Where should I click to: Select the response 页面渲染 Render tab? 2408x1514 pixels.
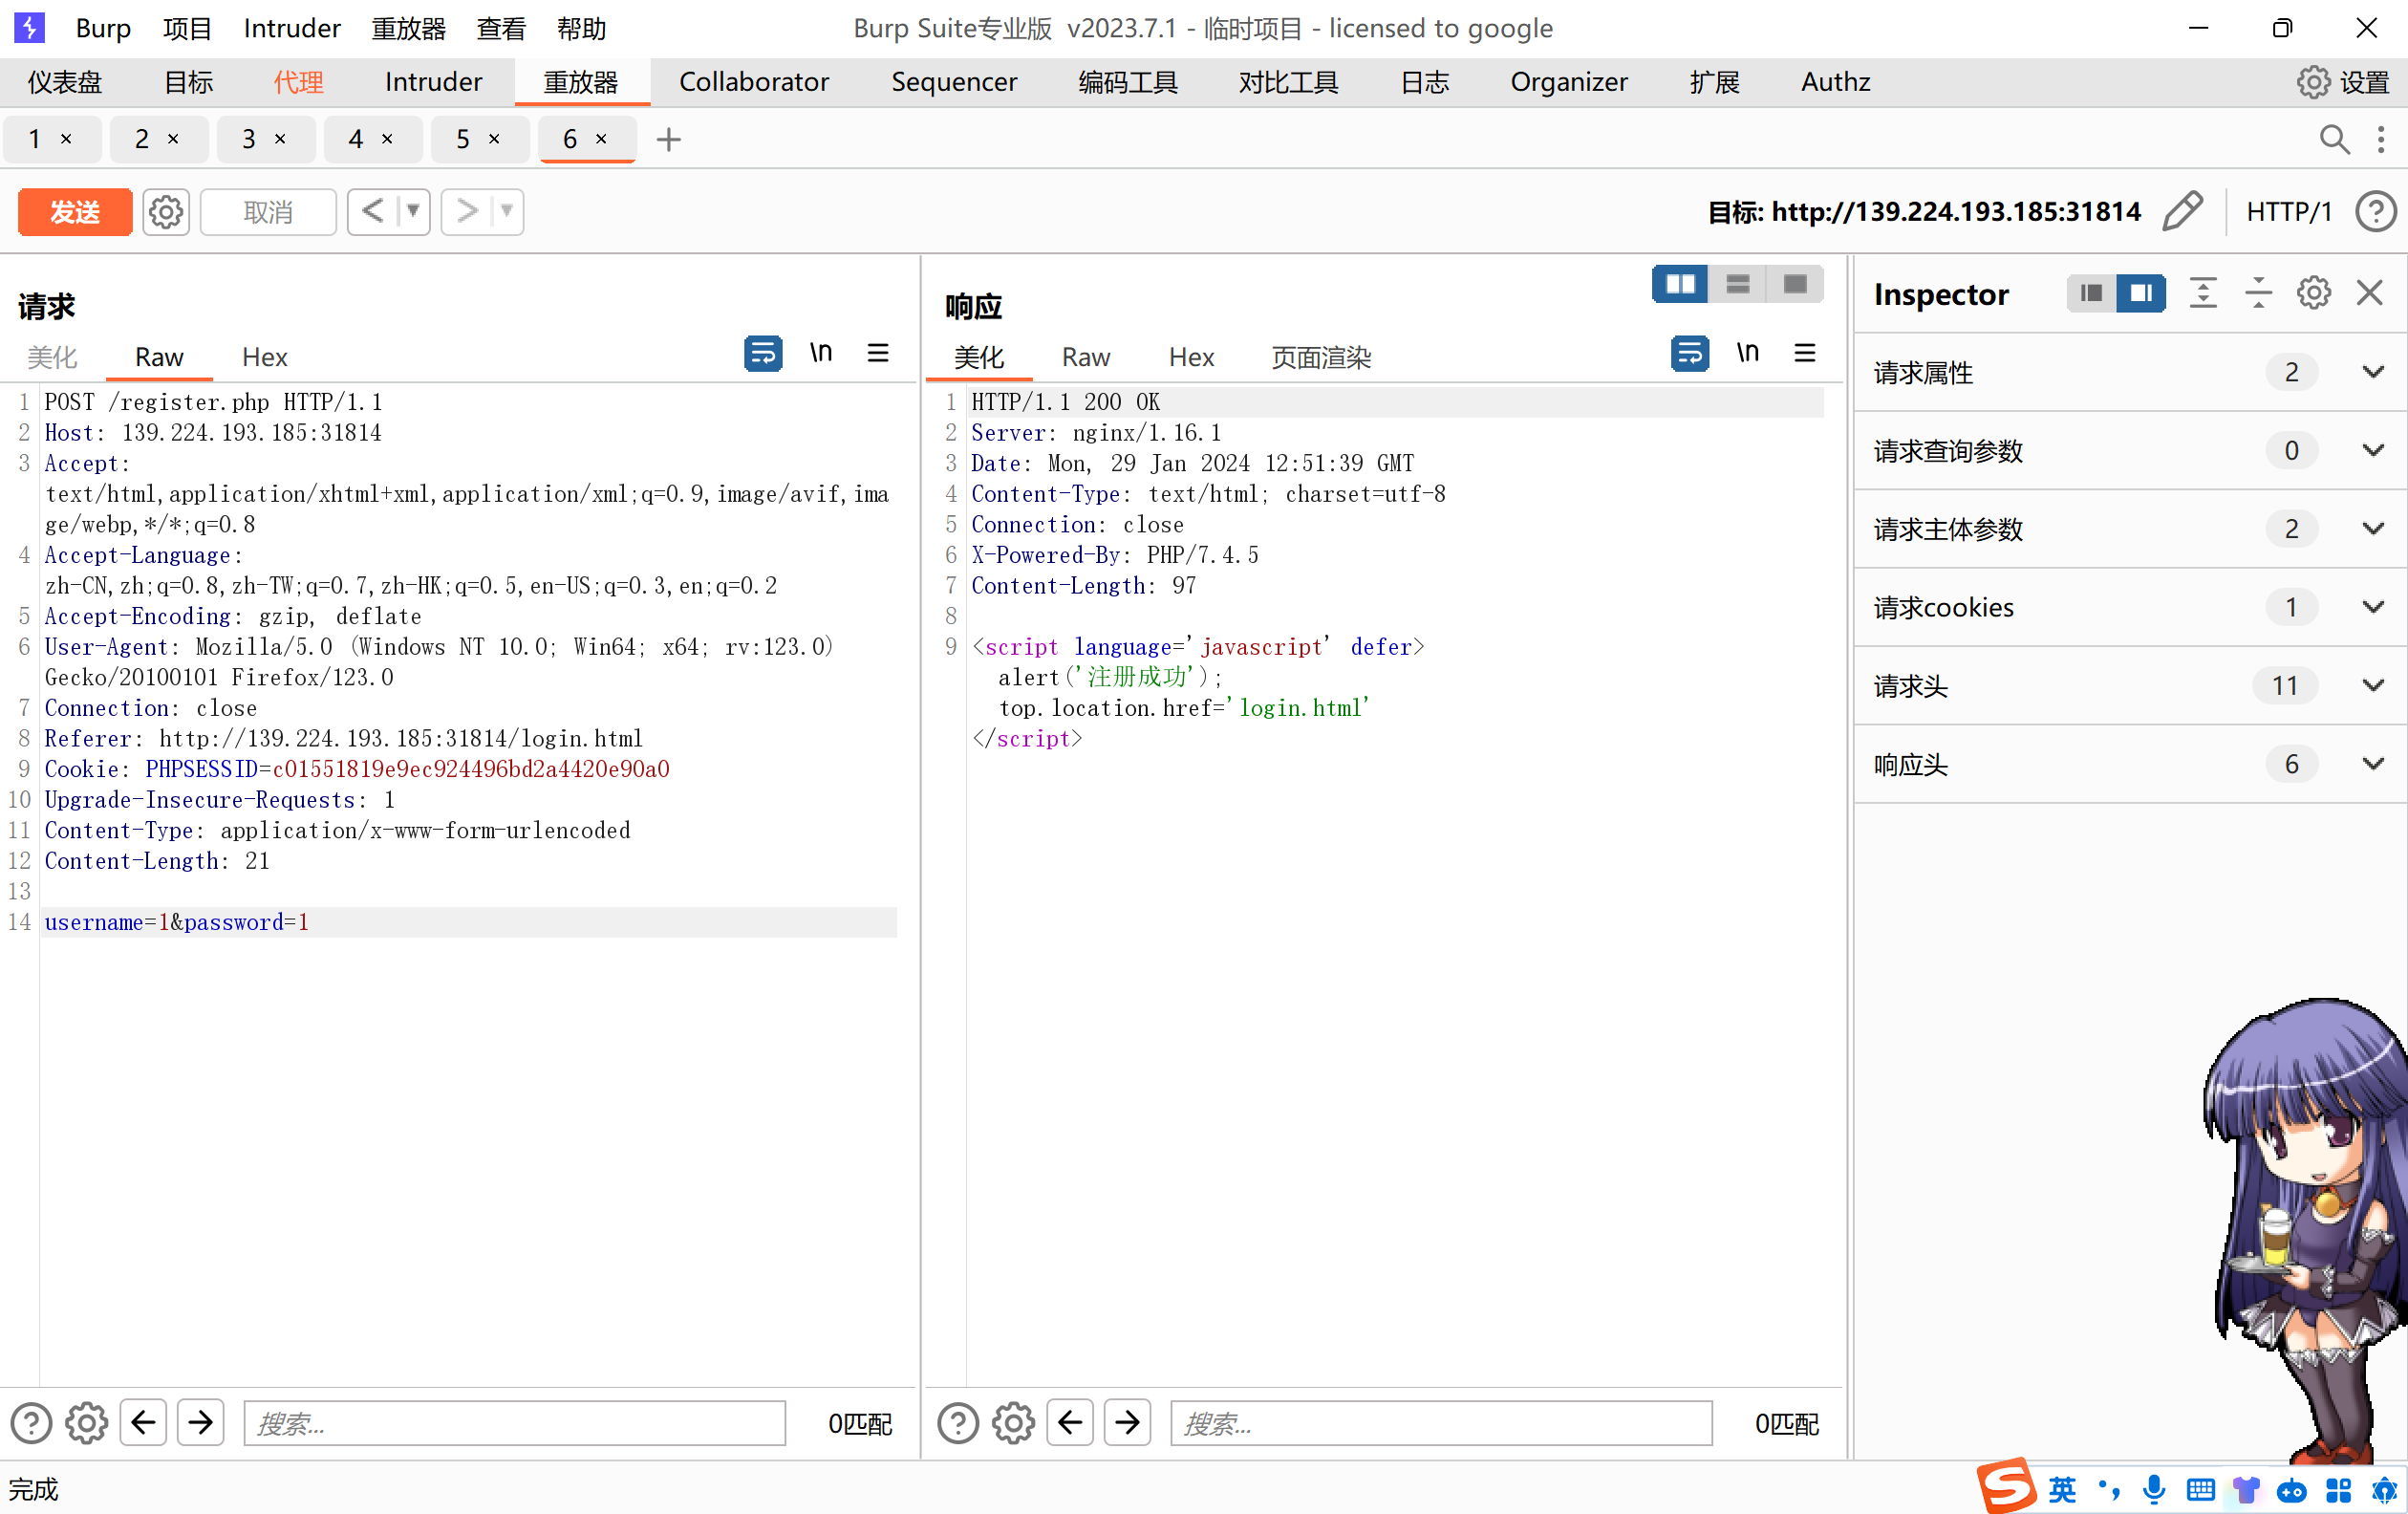(1321, 357)
